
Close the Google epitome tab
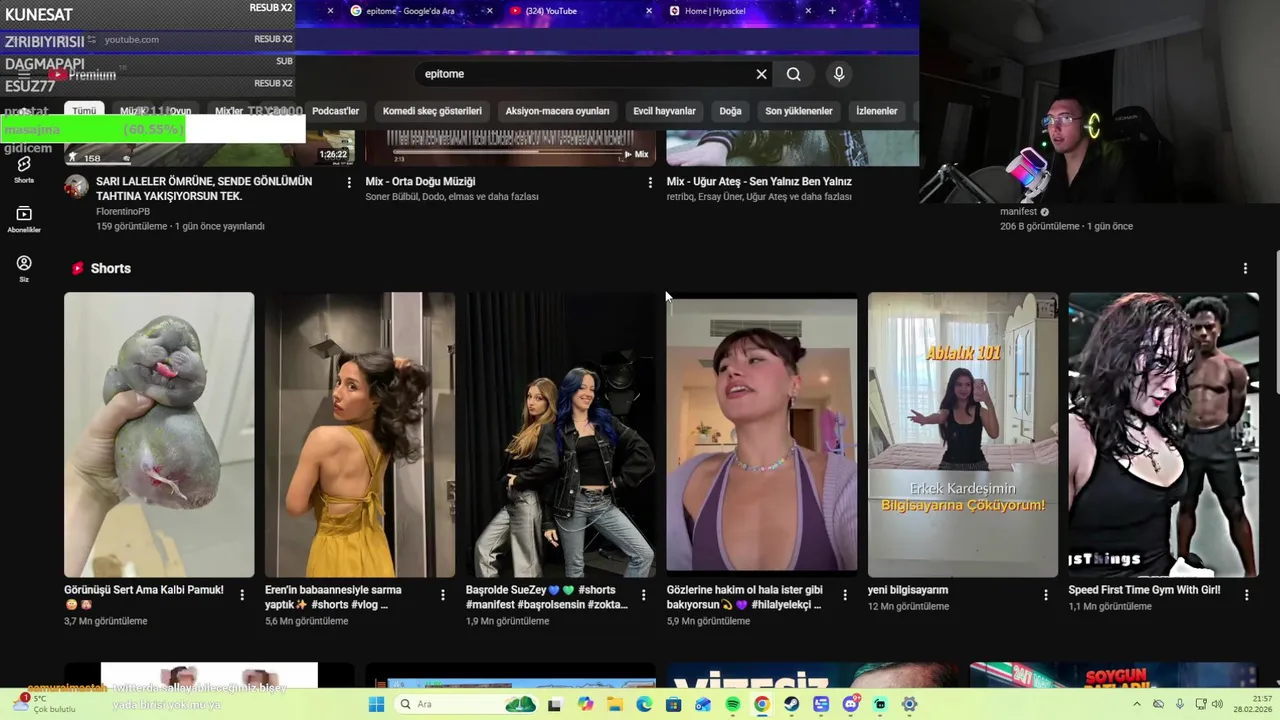click(x=489, y=11)
